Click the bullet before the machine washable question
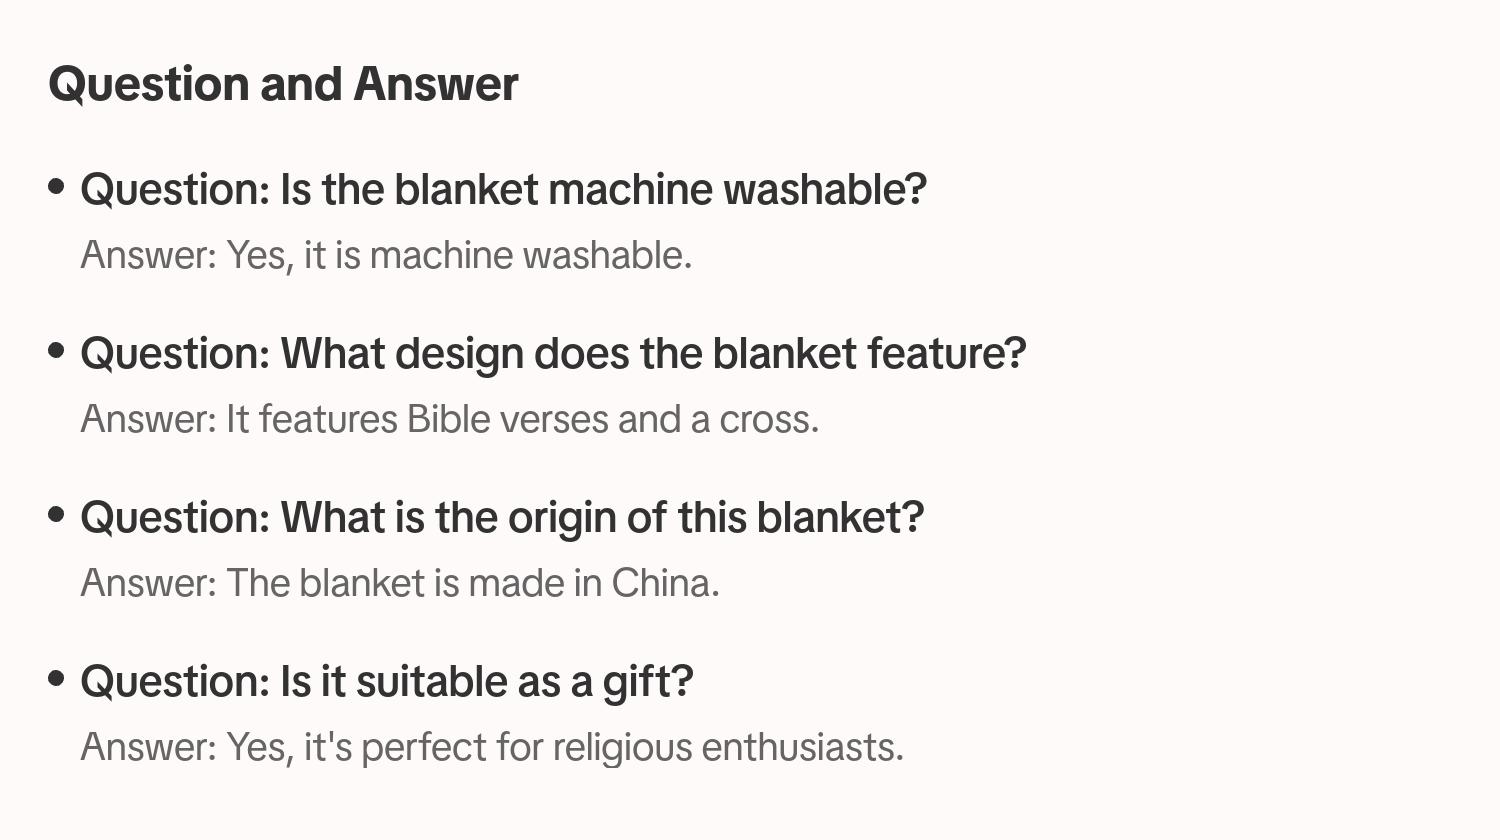 pyautogui.click(x=57, y=186)
